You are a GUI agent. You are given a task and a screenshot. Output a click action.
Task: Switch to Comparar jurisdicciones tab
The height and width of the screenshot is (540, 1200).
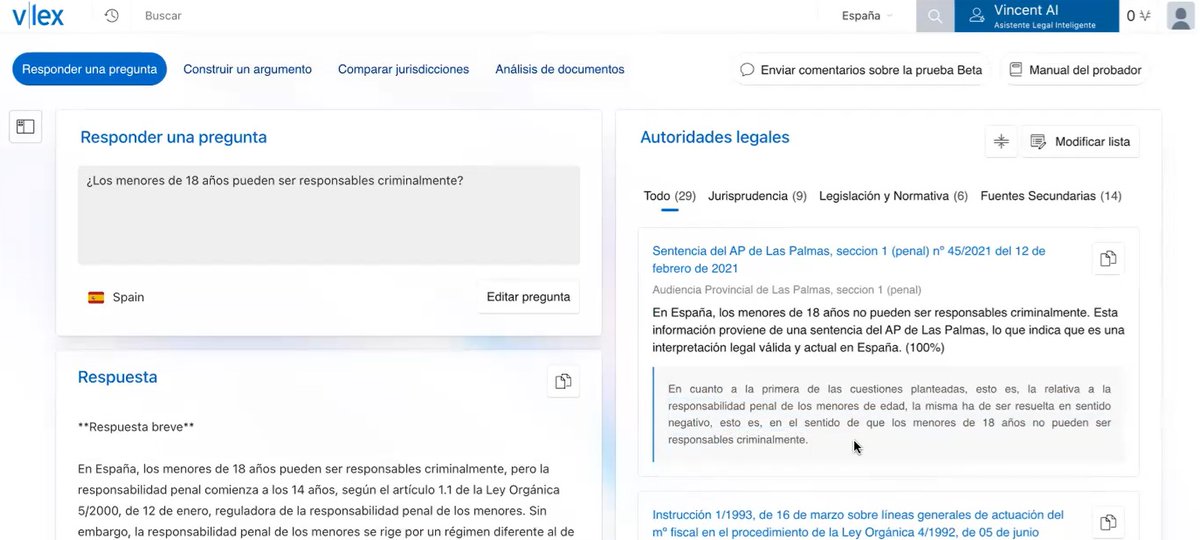(403, 70)
